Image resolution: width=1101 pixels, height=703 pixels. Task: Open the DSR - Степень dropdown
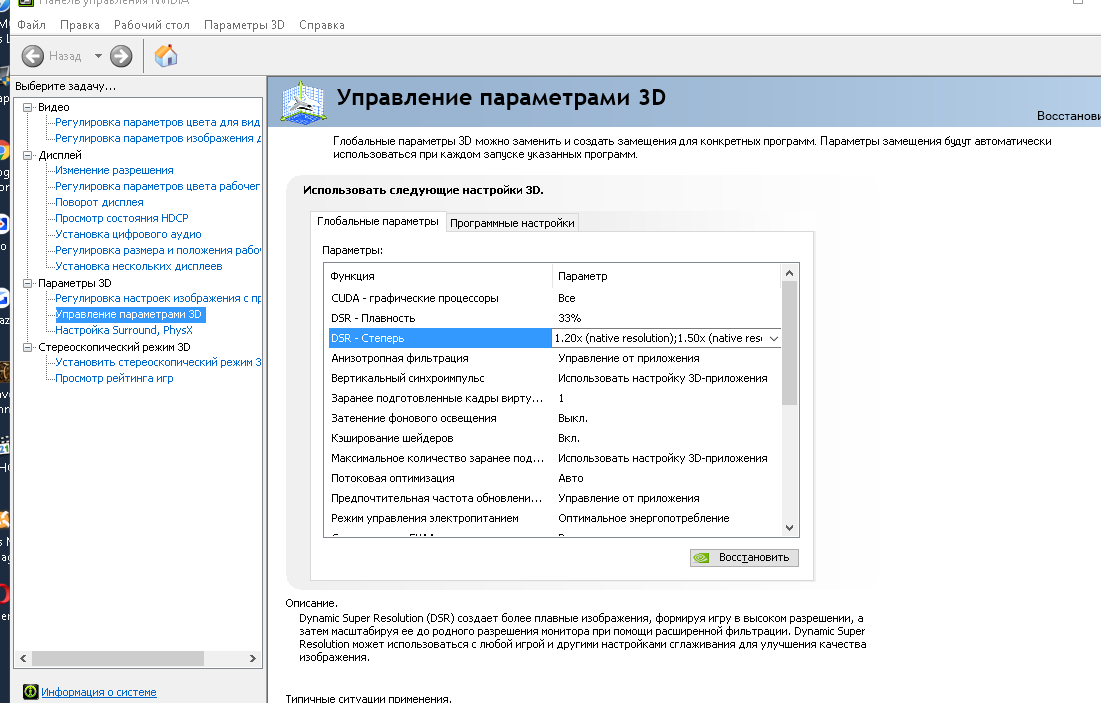[772, 338]
